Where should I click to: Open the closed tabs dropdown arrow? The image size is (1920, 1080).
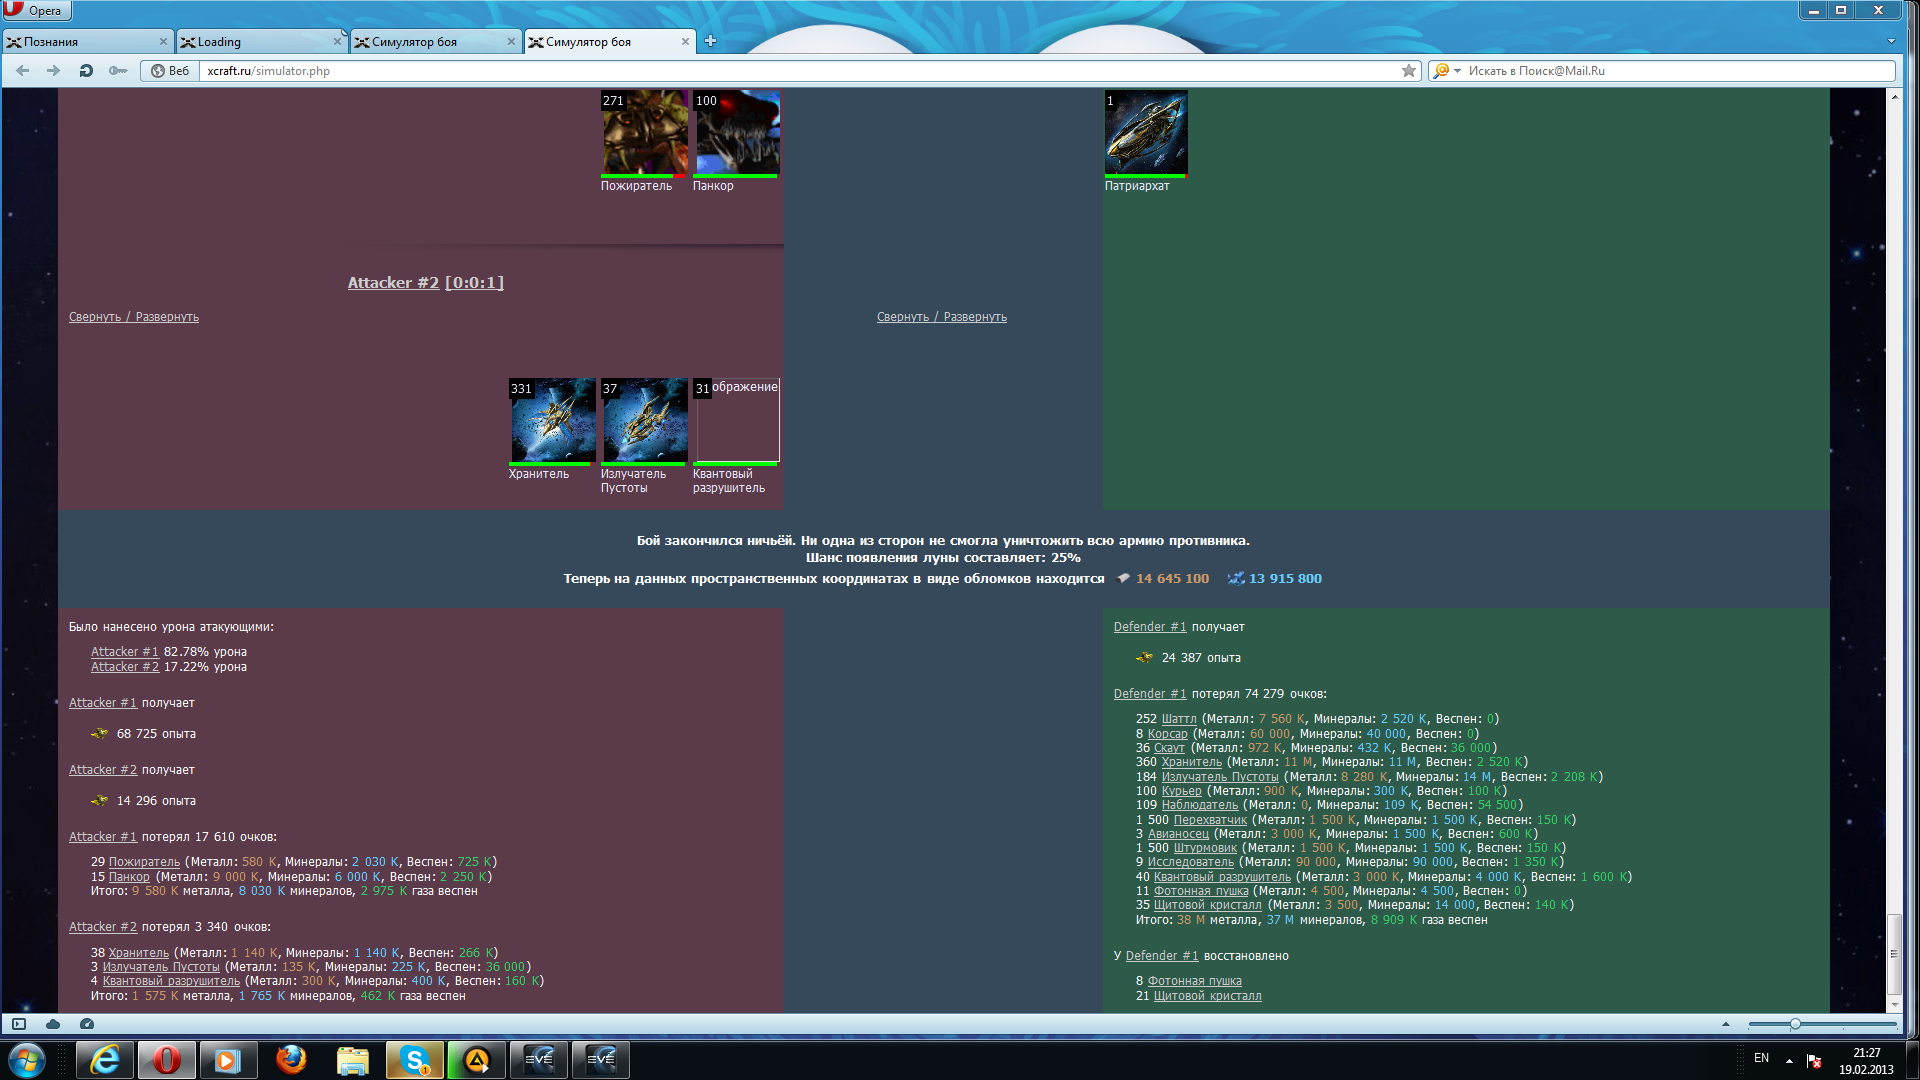(1891, 41)
